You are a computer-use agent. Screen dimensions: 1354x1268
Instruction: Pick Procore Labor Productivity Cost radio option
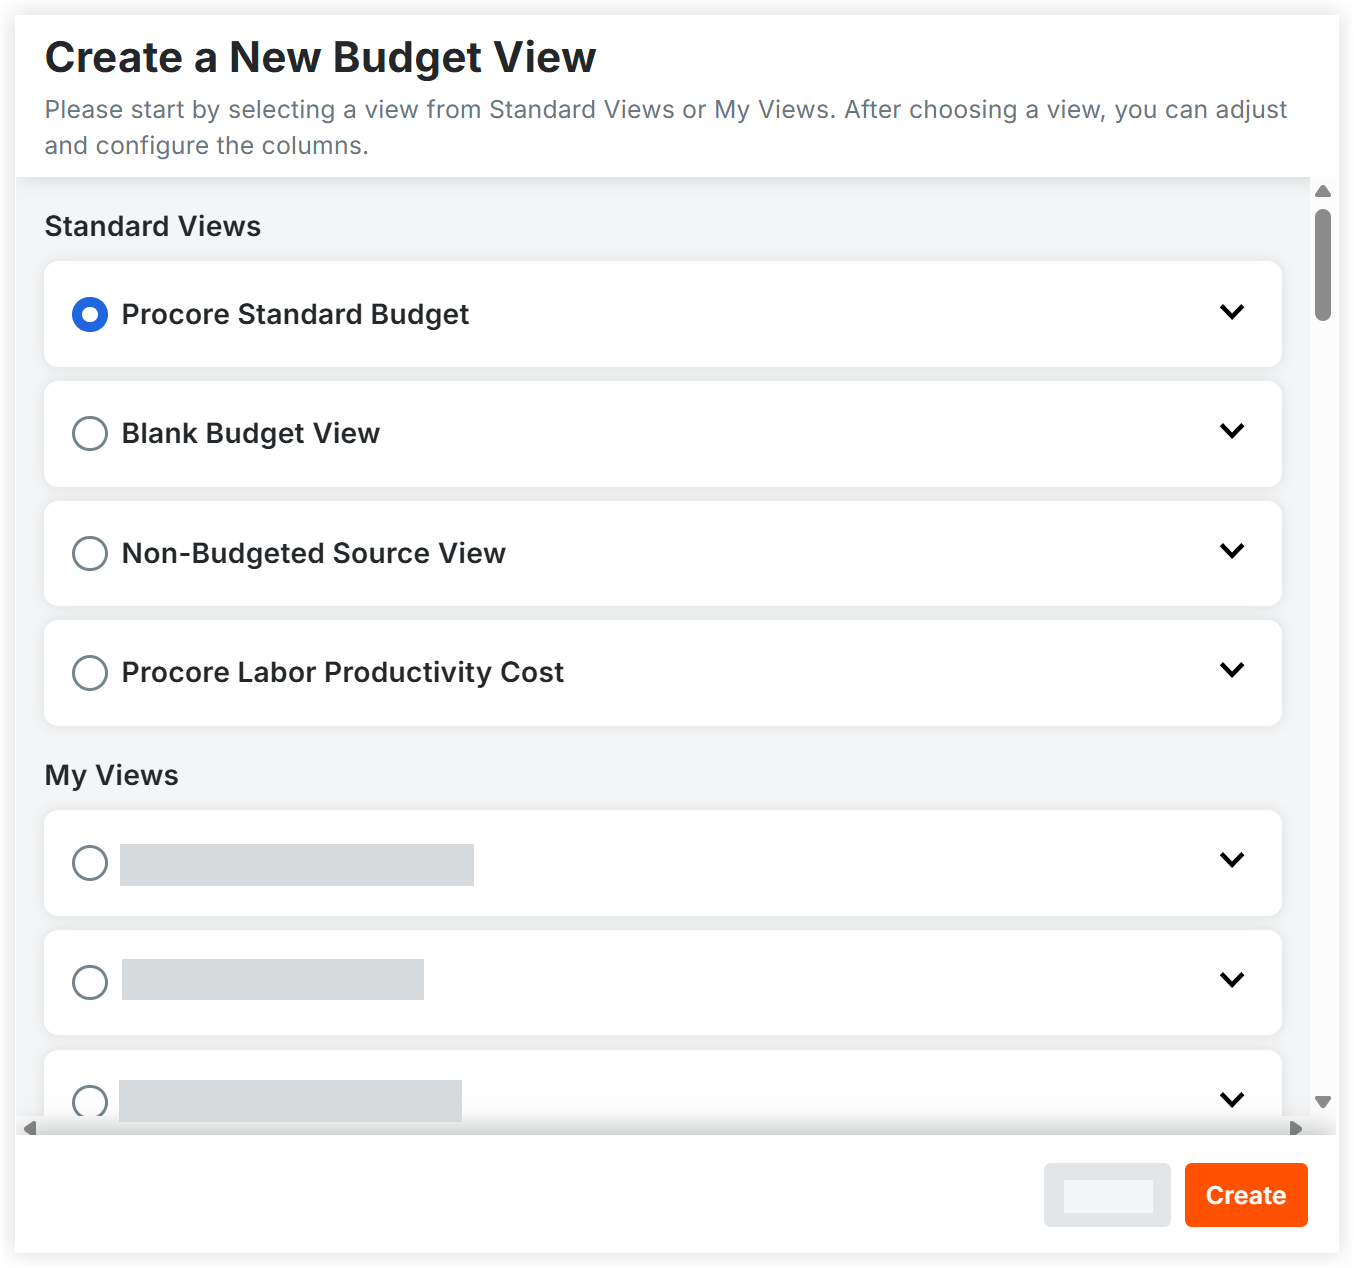pos(90,673)
